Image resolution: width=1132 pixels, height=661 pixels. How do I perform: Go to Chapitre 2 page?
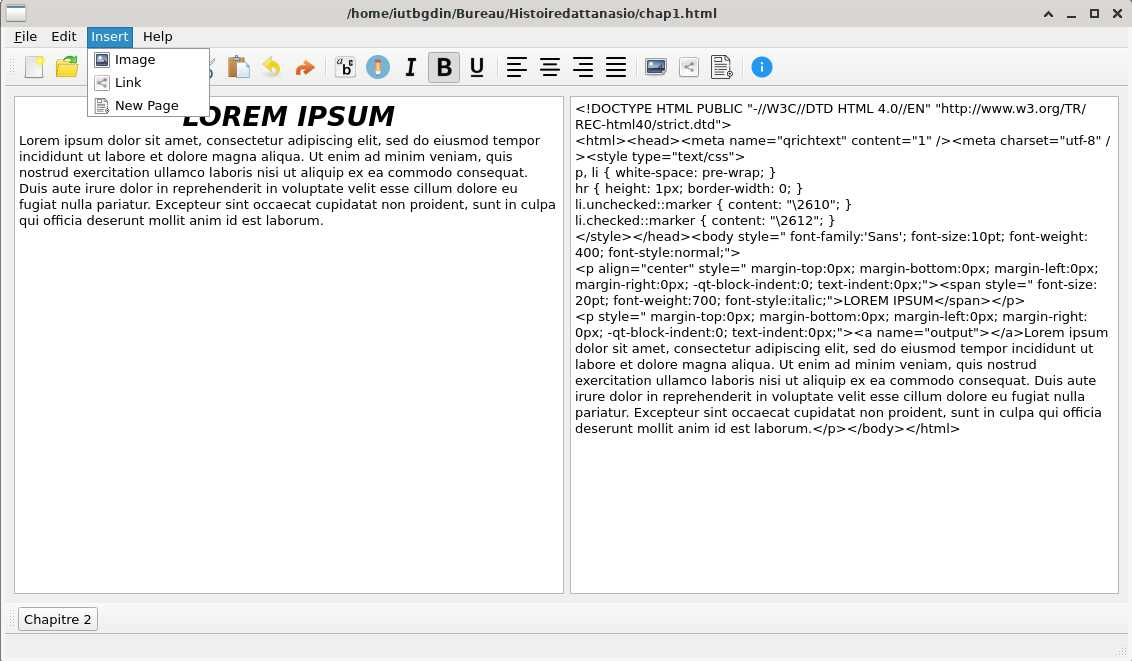pos(58,619)
